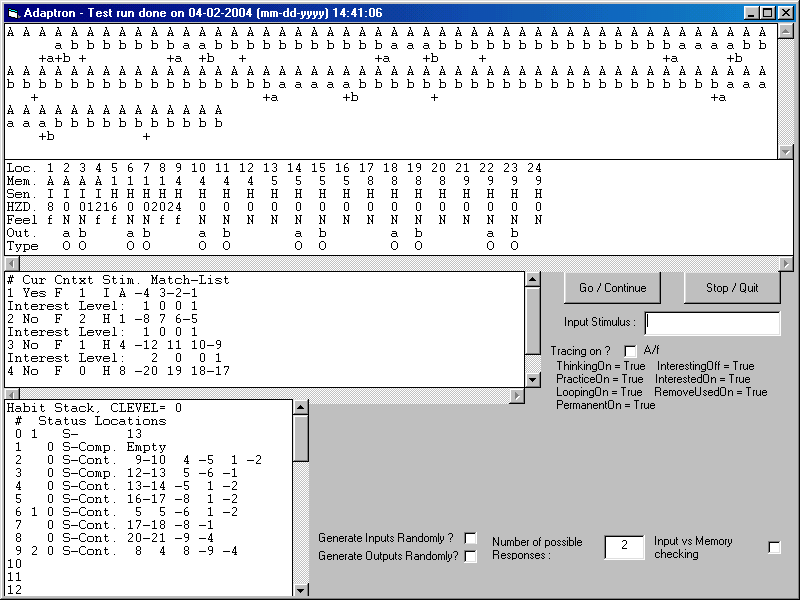
Task: Click the Stop / Quit button
Action: (x=732, y=288)
